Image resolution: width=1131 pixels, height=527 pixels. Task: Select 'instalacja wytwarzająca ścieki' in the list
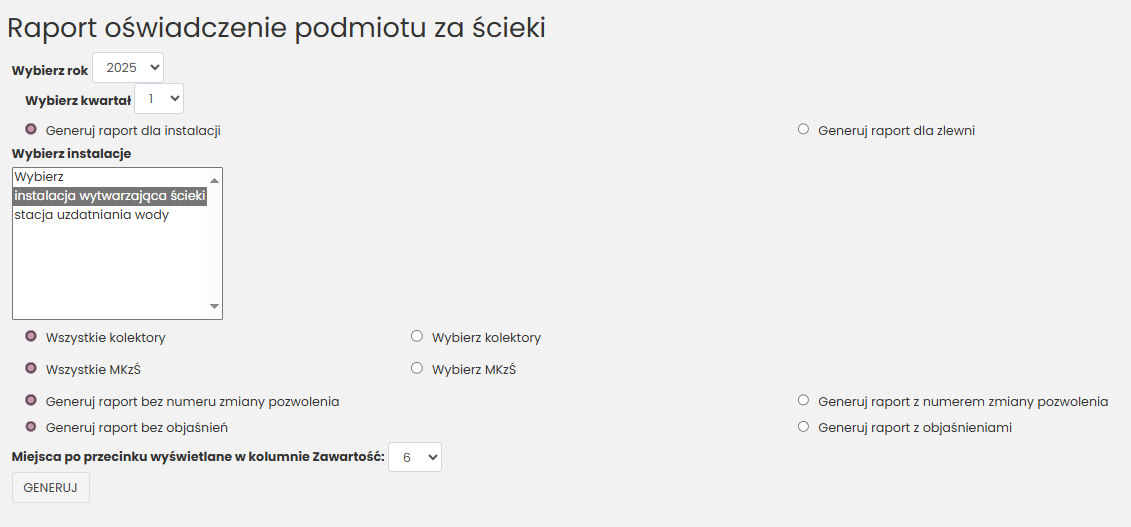click(109, 196)
